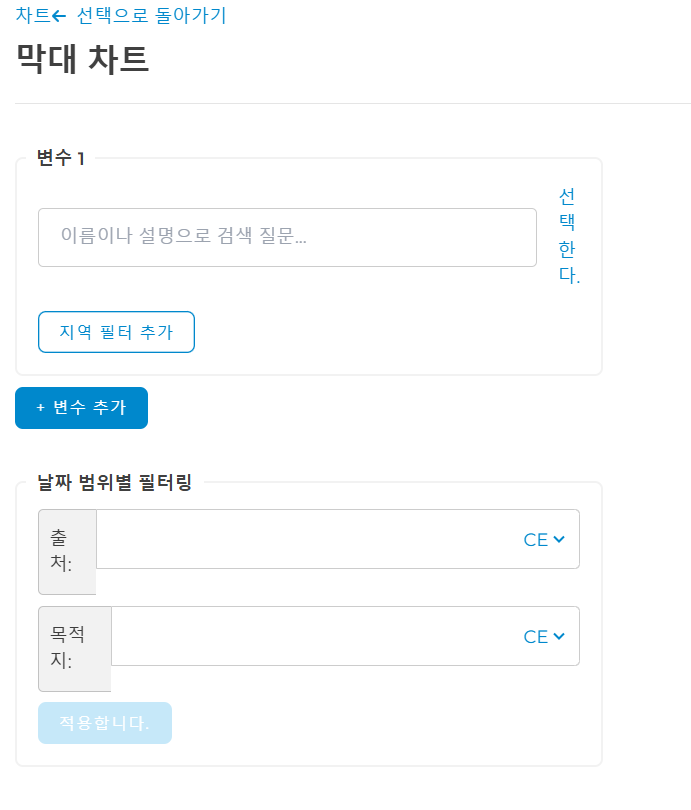Click the back arrow icon in breadcrumb
691x810 pixels.
tap(59, 16)
